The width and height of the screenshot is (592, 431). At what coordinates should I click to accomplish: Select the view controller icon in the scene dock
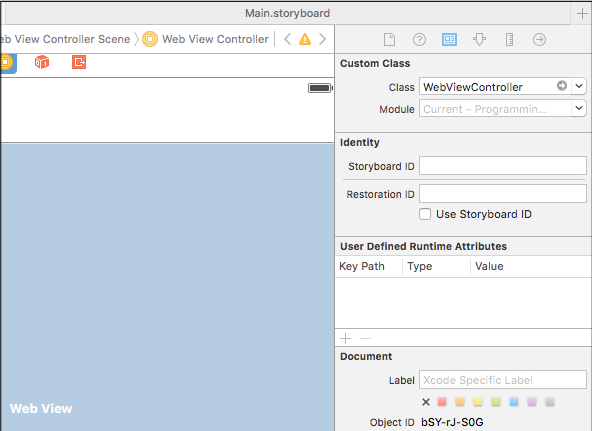6,62
